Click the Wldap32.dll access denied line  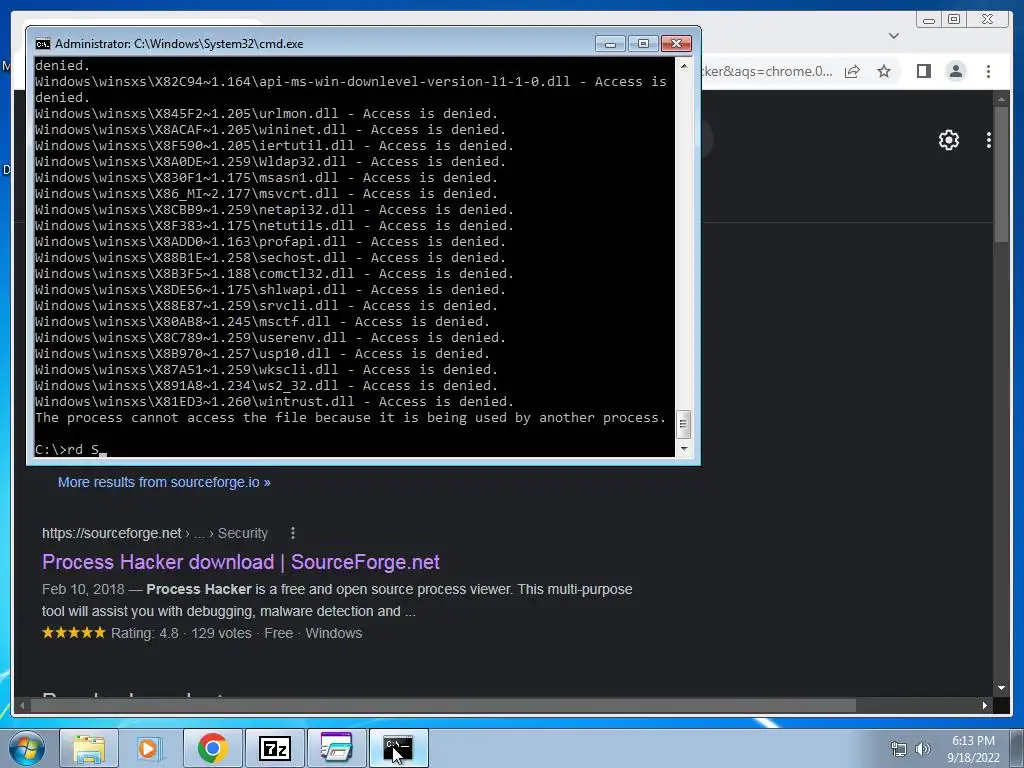click(x=270, y=162)
